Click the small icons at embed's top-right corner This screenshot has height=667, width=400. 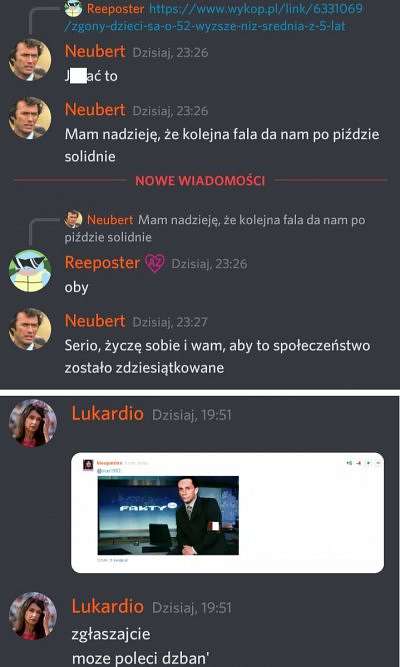pyautogui.click(x=363, y=462)
